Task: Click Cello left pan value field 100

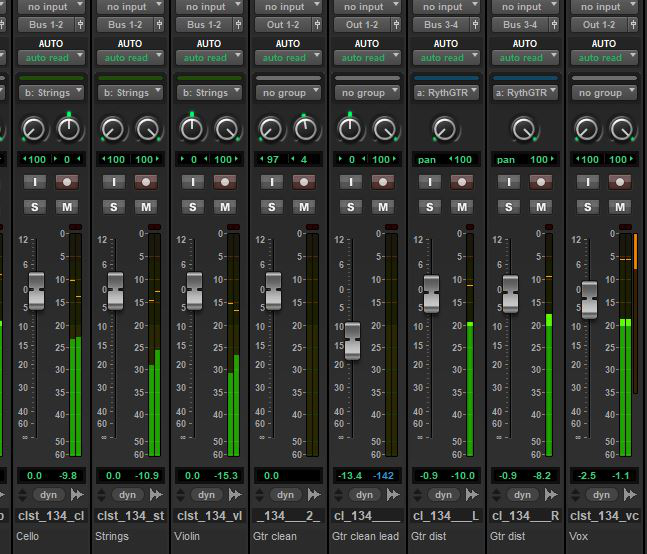Action: (35, 160)
